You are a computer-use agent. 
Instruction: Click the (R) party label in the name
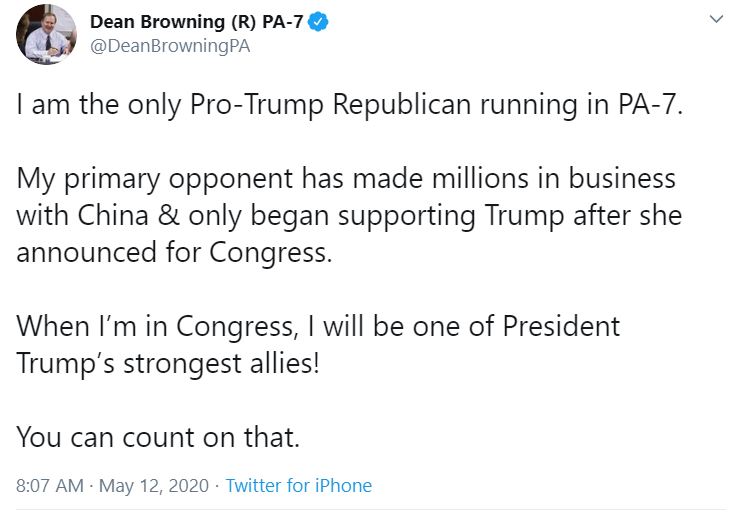coord(238,21)
